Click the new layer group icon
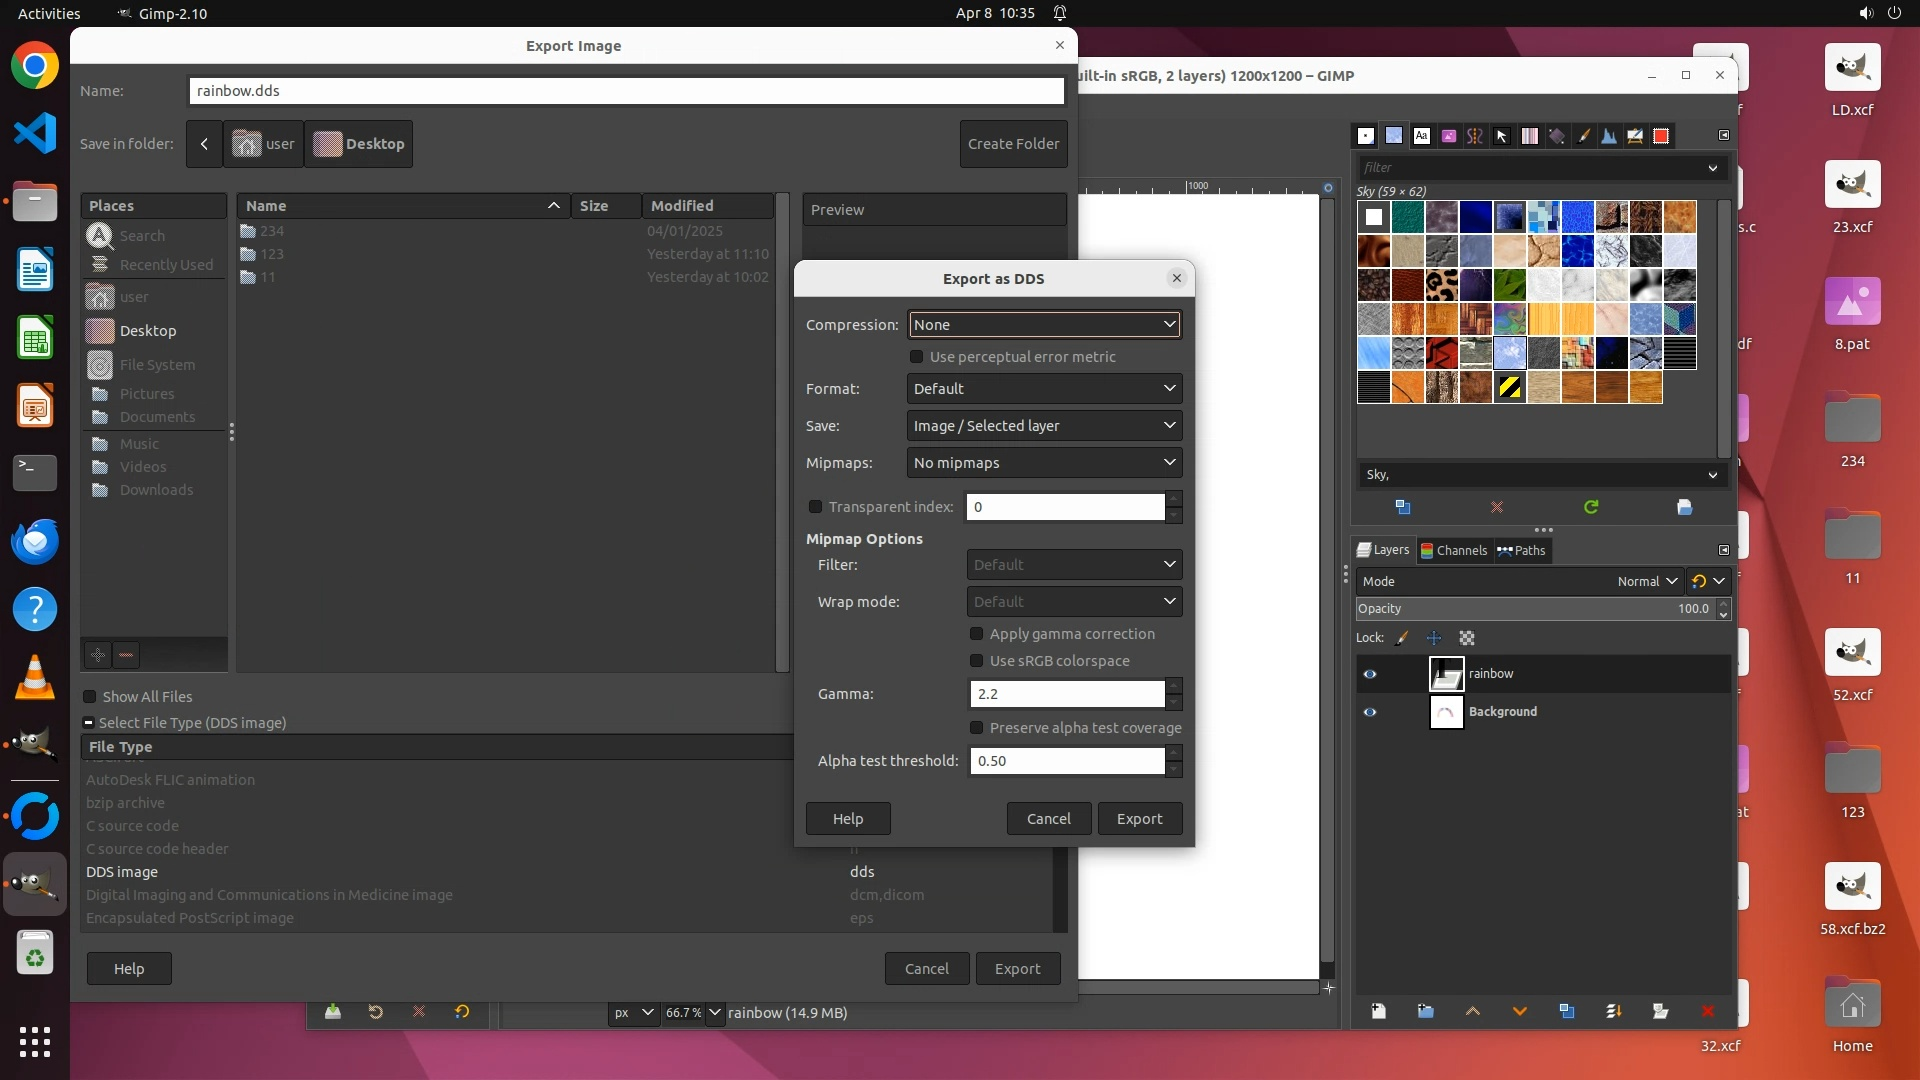This screenshot has height=1080, width=1920. (1425, 1011)
